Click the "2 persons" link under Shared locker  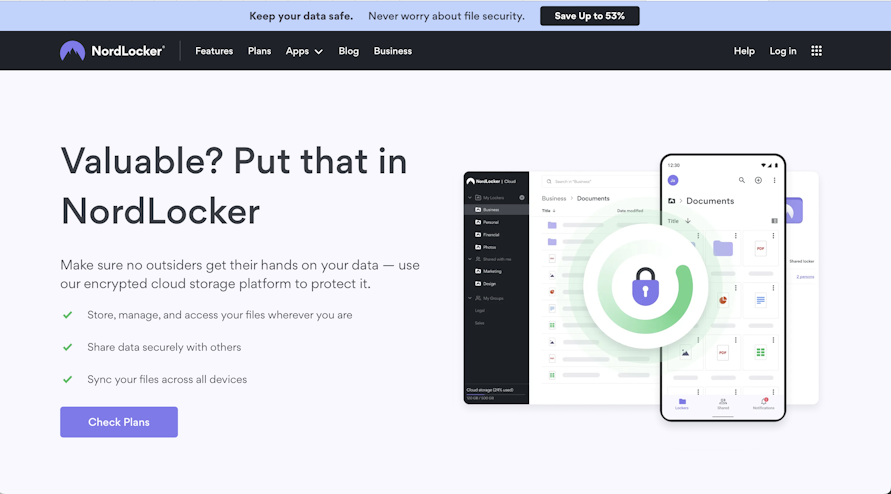(x=805, y=277)
